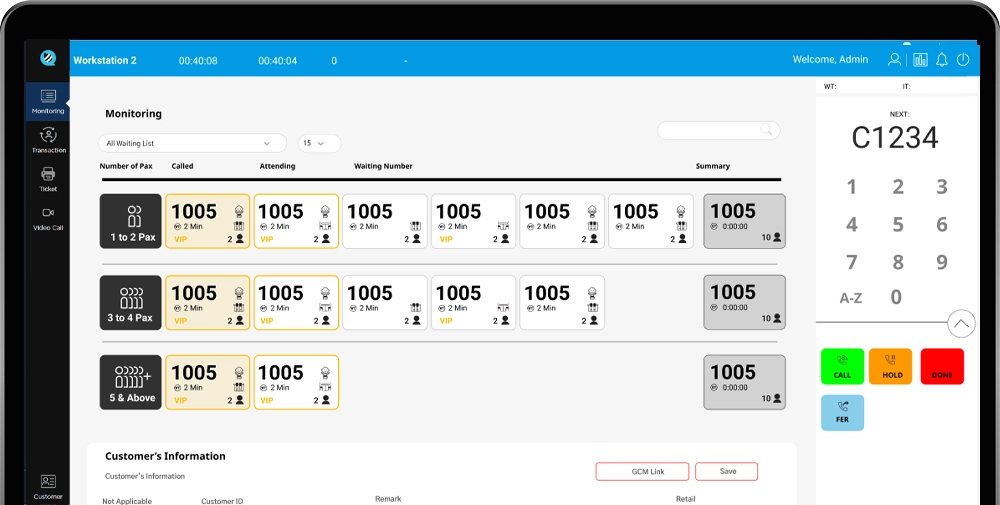Select the 5 & Above category tile
Image resolution: width=1000 pixels, height=505 pixels.
point(131,382)
